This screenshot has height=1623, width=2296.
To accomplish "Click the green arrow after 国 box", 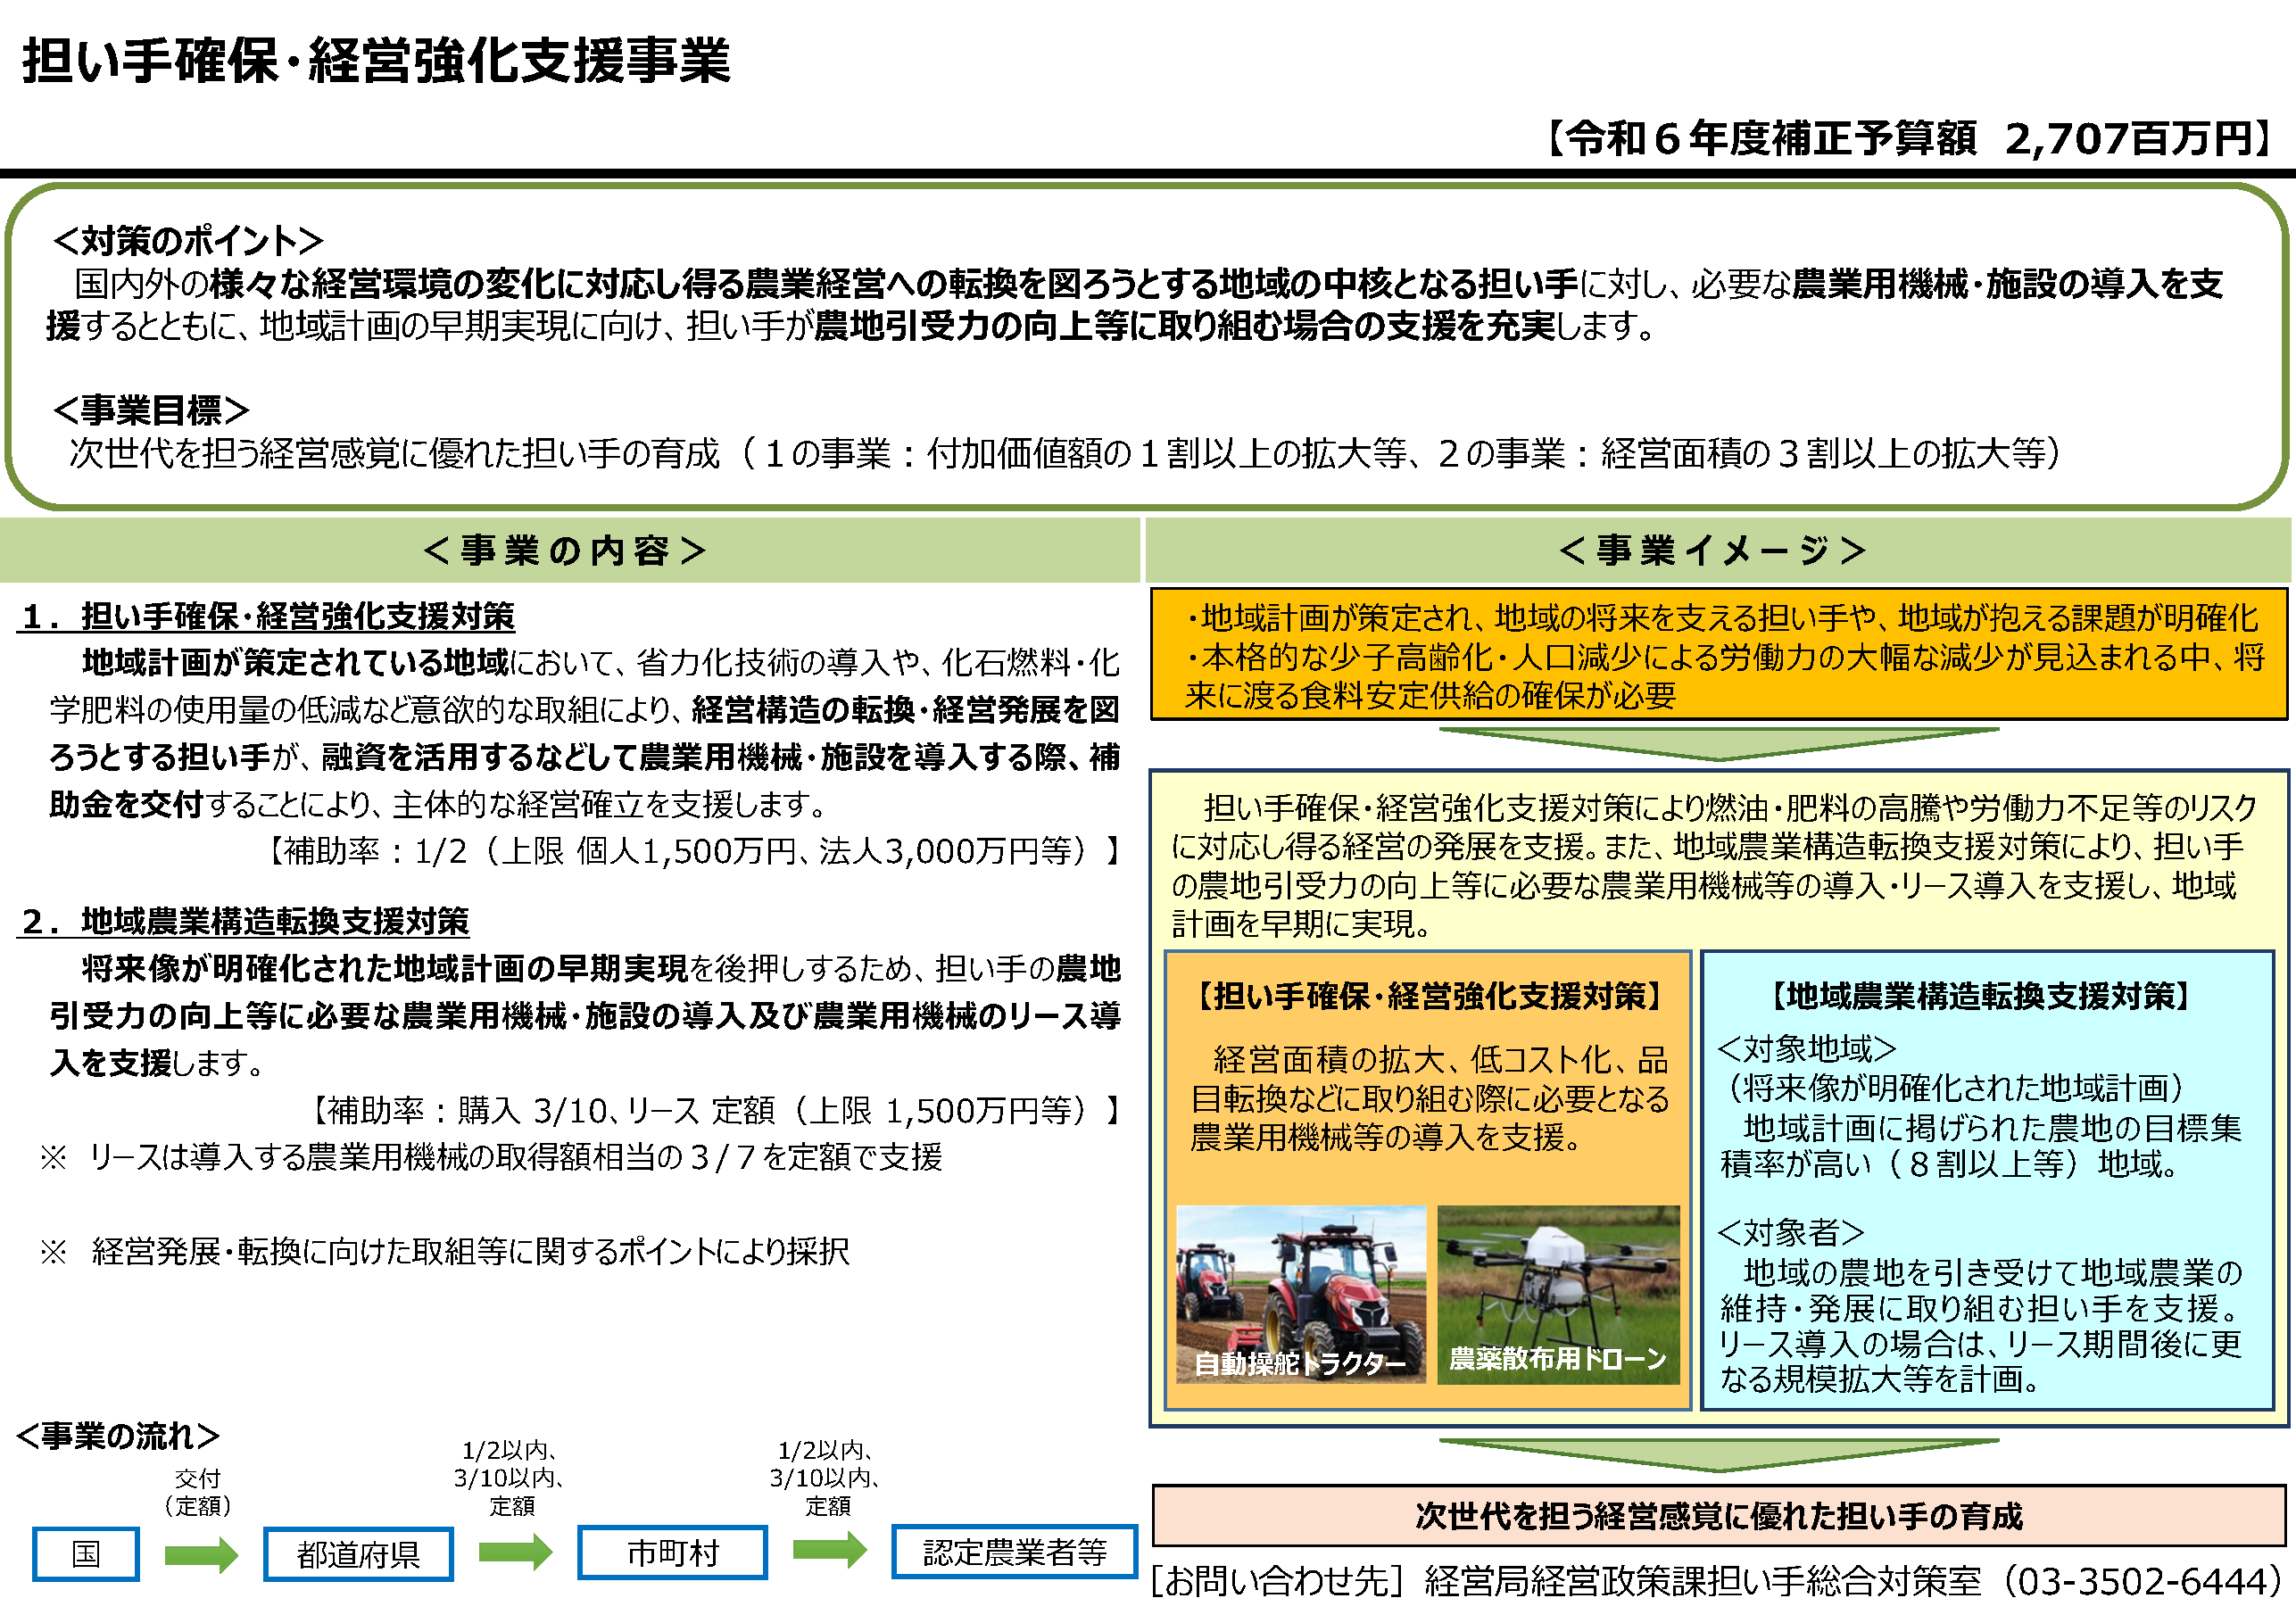I will click(x=201, y=1554).
